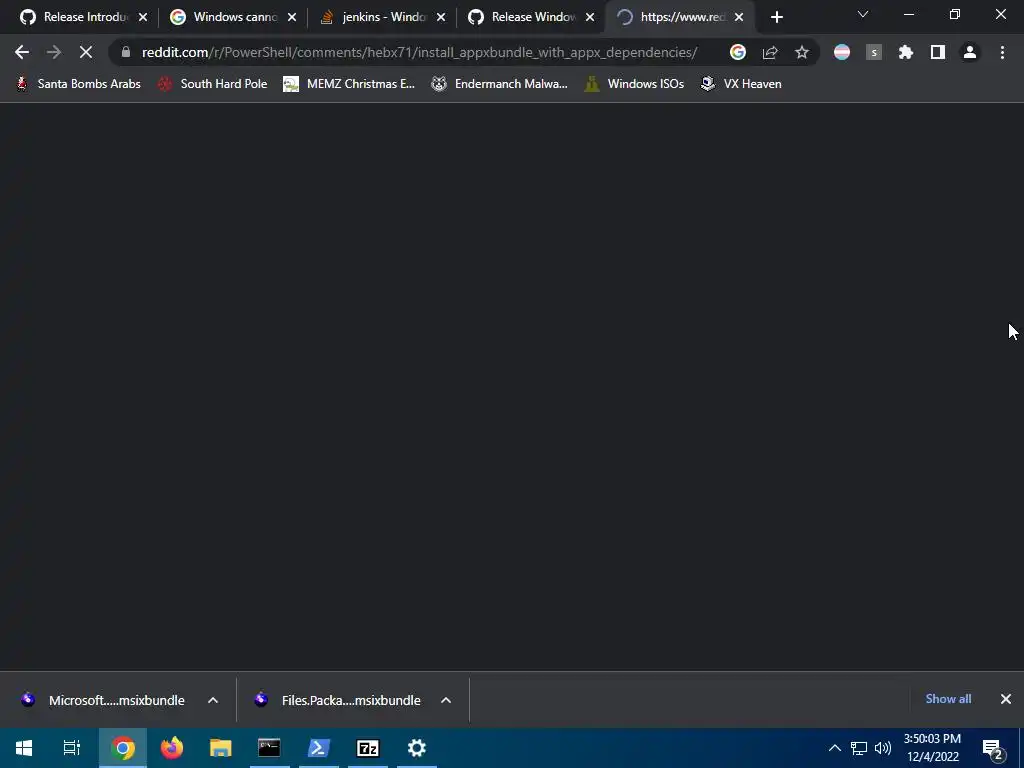1024x768 pixels.
Task: Bookmark this tab with the star
Action: 802,52
